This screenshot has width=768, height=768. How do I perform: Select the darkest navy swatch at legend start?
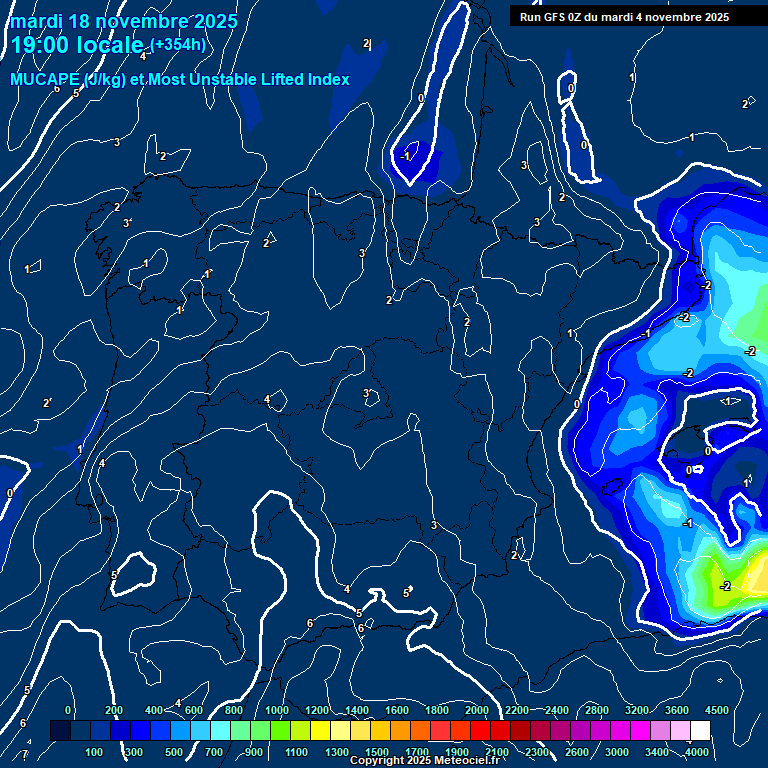(60, 731)
